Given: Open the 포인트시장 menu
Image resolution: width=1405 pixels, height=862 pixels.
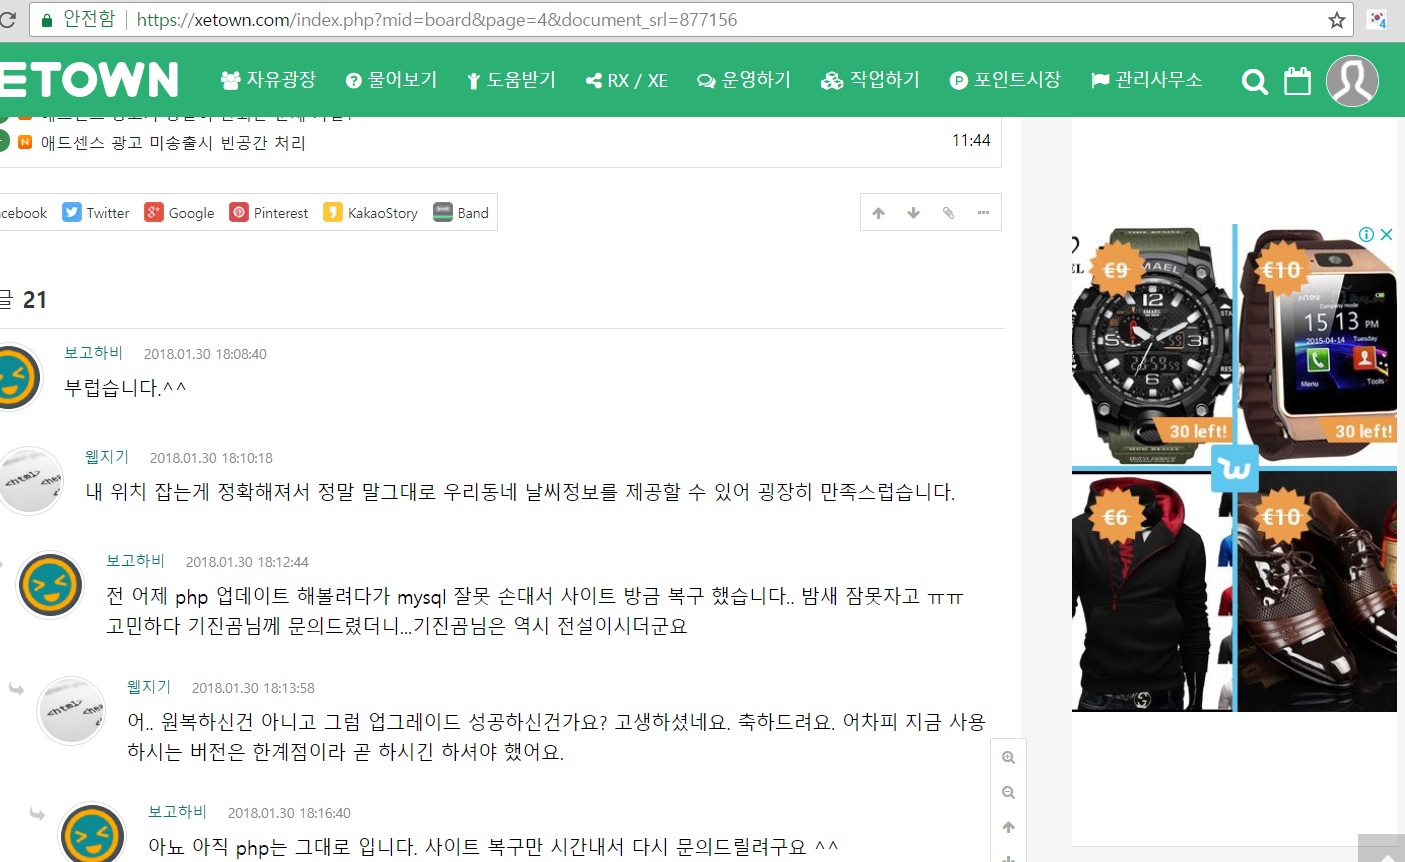Looking at the screenshot, I should [1005, 80].
